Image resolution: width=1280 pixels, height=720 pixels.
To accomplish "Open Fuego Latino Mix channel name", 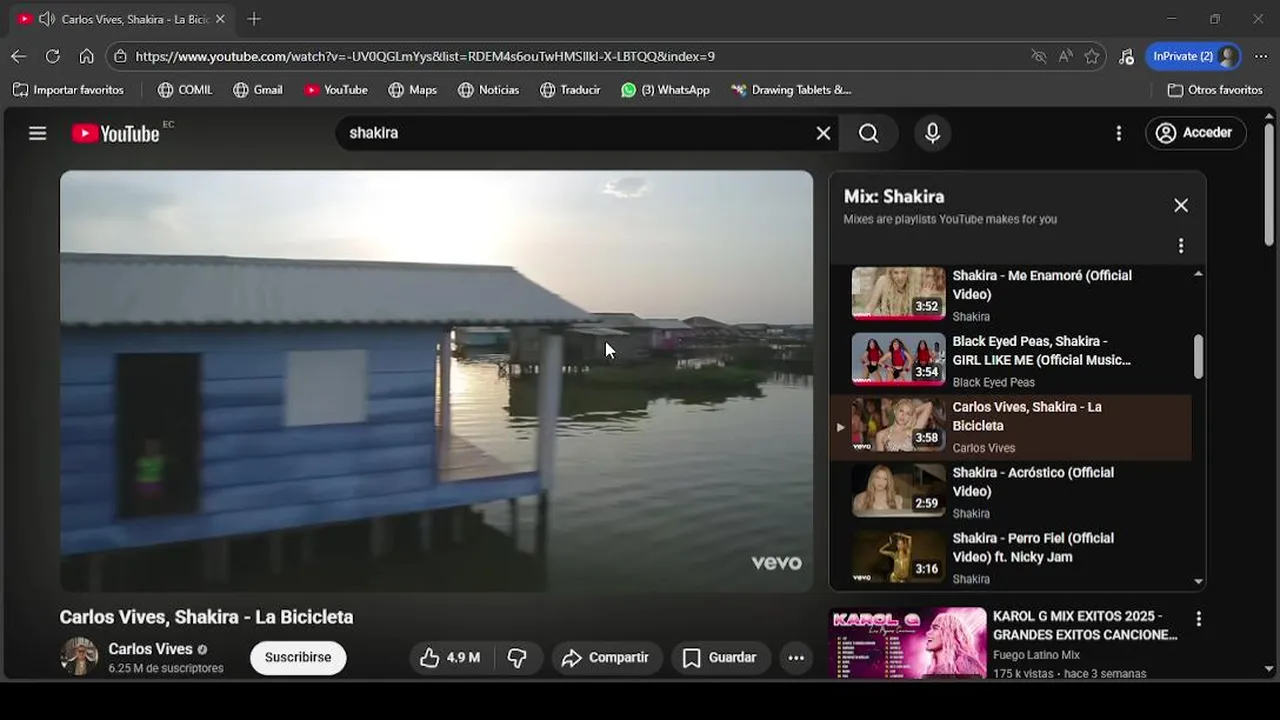I will (x=1036, y=655).
